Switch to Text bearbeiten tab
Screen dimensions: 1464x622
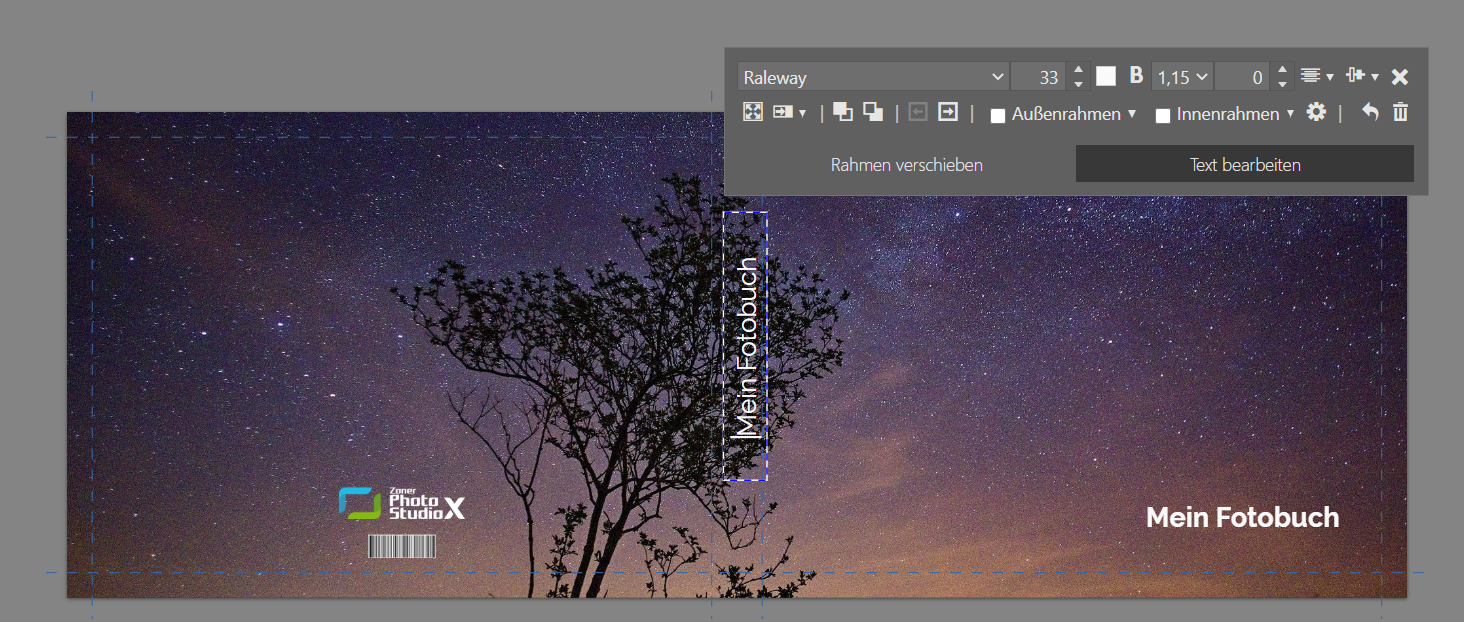[1244, 165]
